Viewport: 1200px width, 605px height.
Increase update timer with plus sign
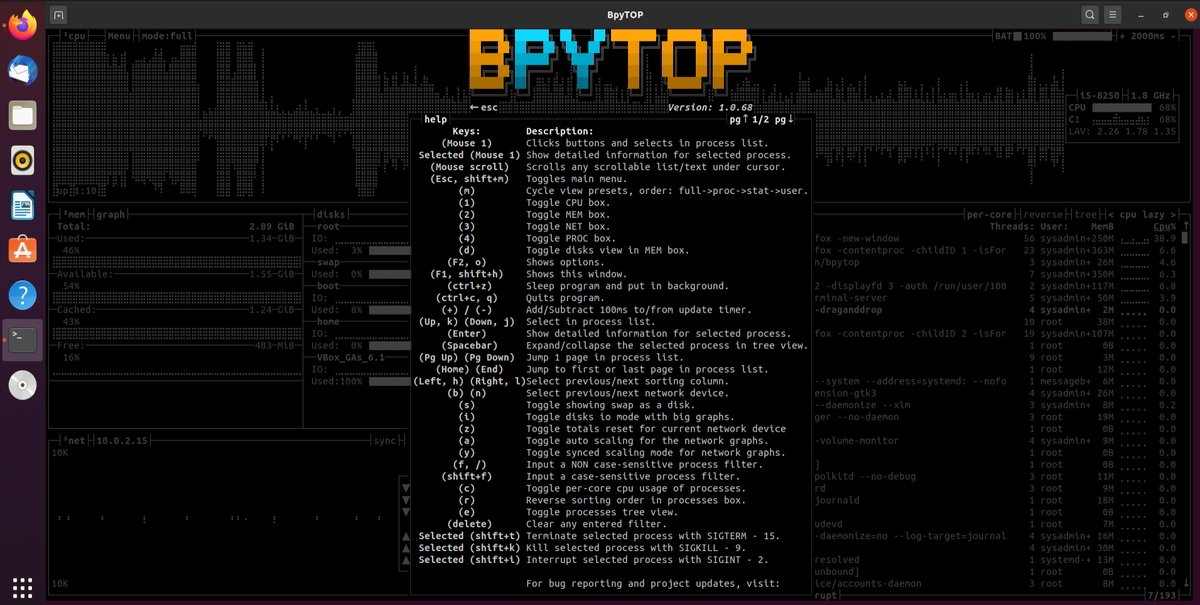click(x=1122, y=36)
